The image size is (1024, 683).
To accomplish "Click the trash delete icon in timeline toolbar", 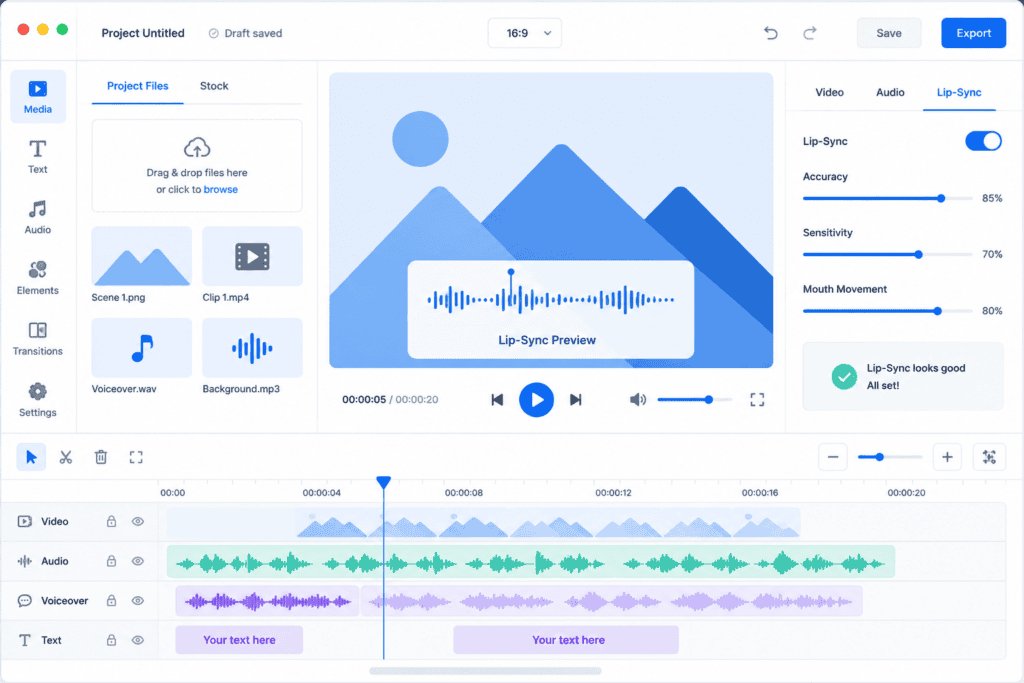I will [101, 457].
